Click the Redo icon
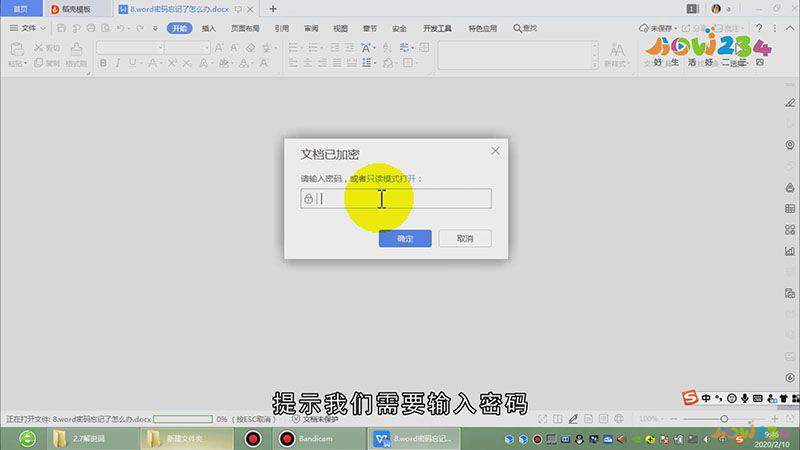 pos(140,28)
